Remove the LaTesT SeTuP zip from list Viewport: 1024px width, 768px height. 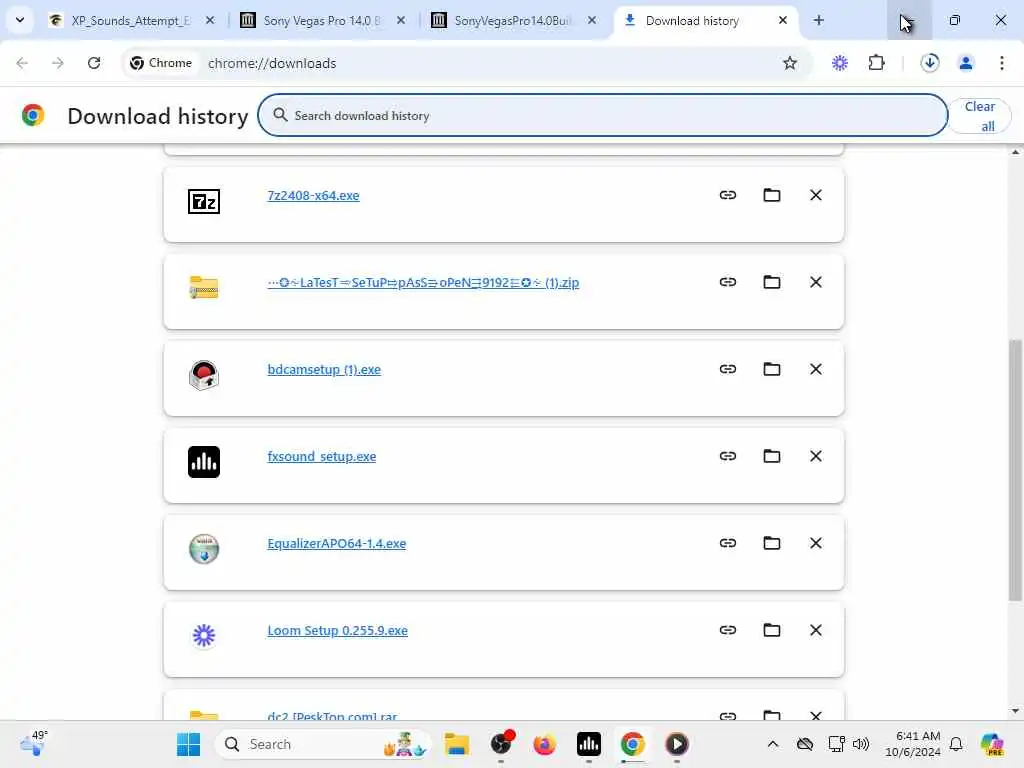(x=816, y=282)
